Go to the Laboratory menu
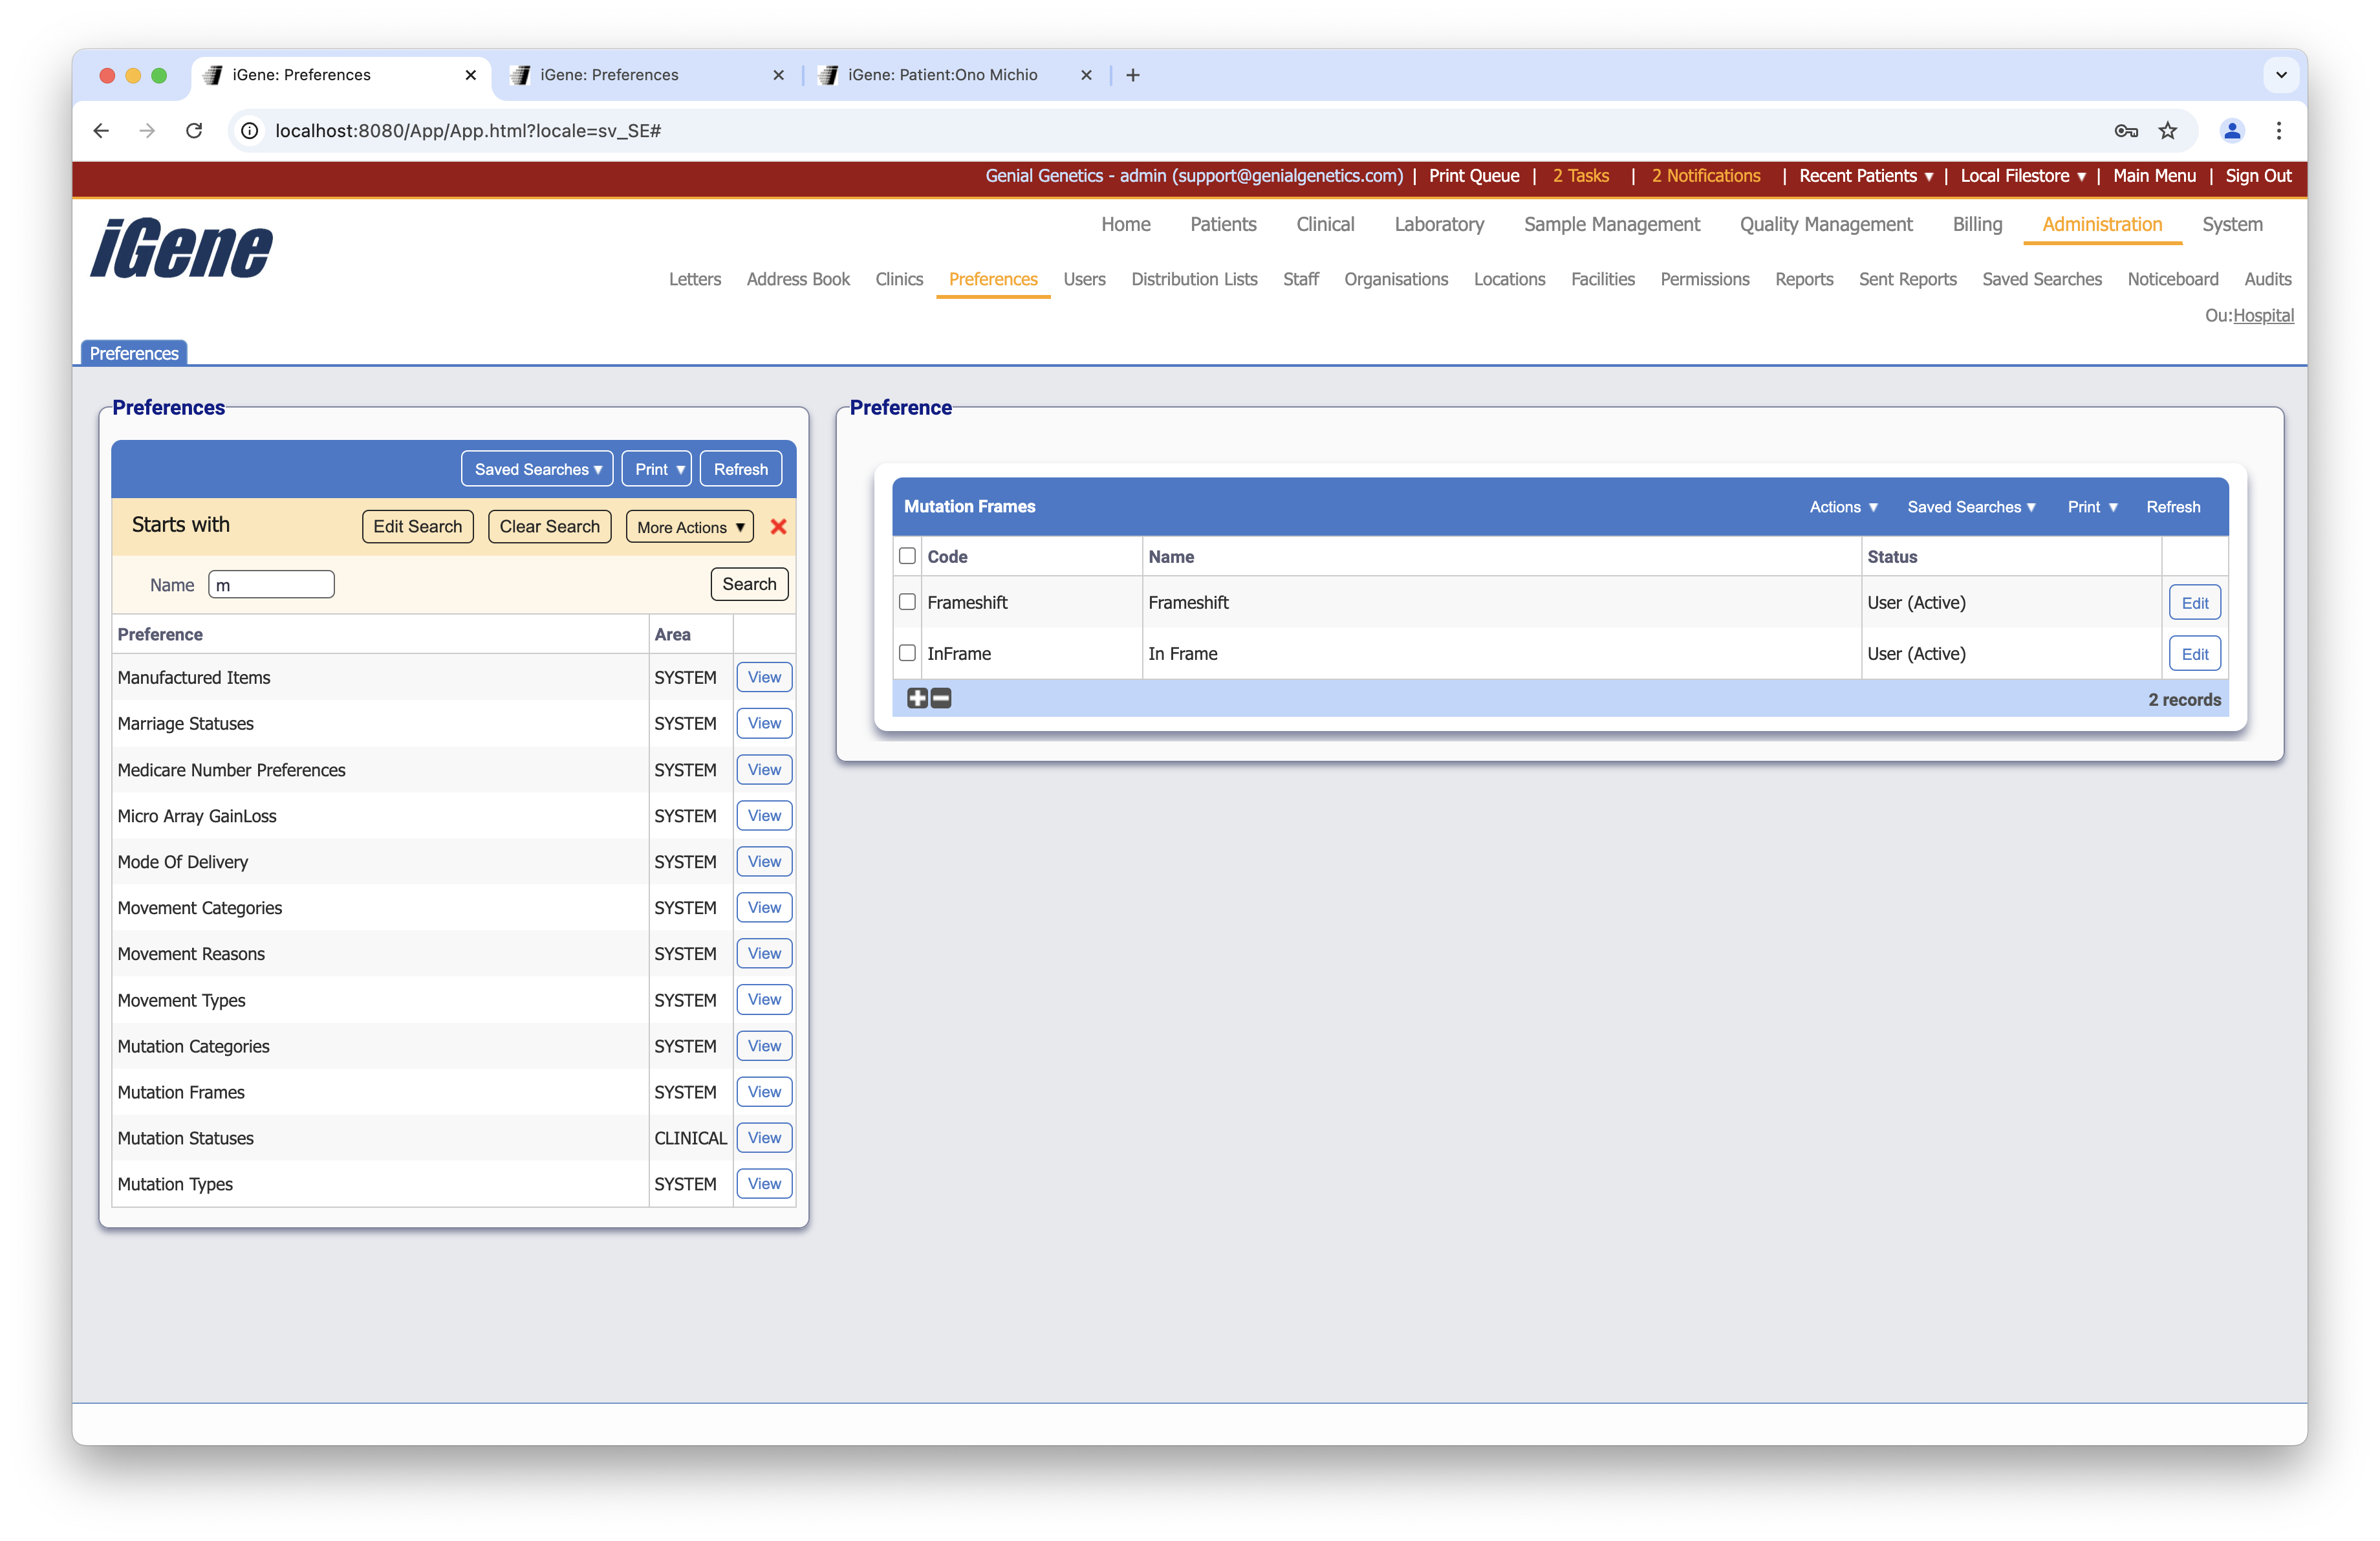The image size is (2380, 1541). (x=1438, y=224)
